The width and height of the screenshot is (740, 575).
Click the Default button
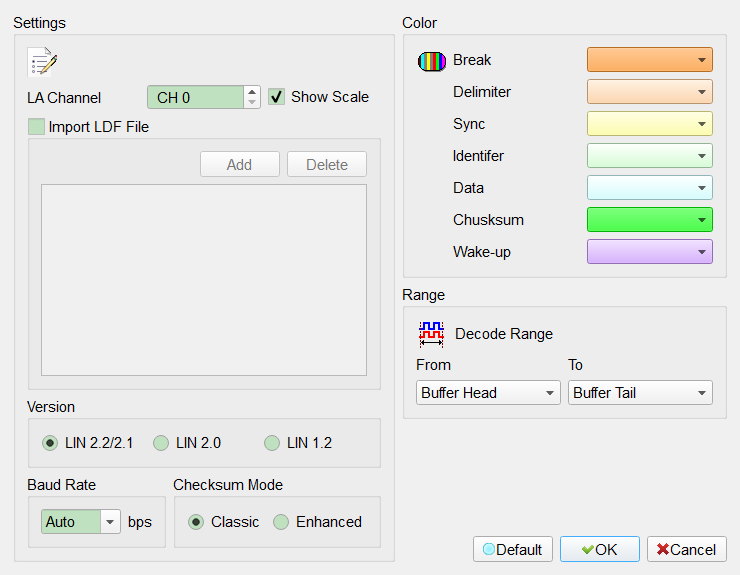(513, 550)
